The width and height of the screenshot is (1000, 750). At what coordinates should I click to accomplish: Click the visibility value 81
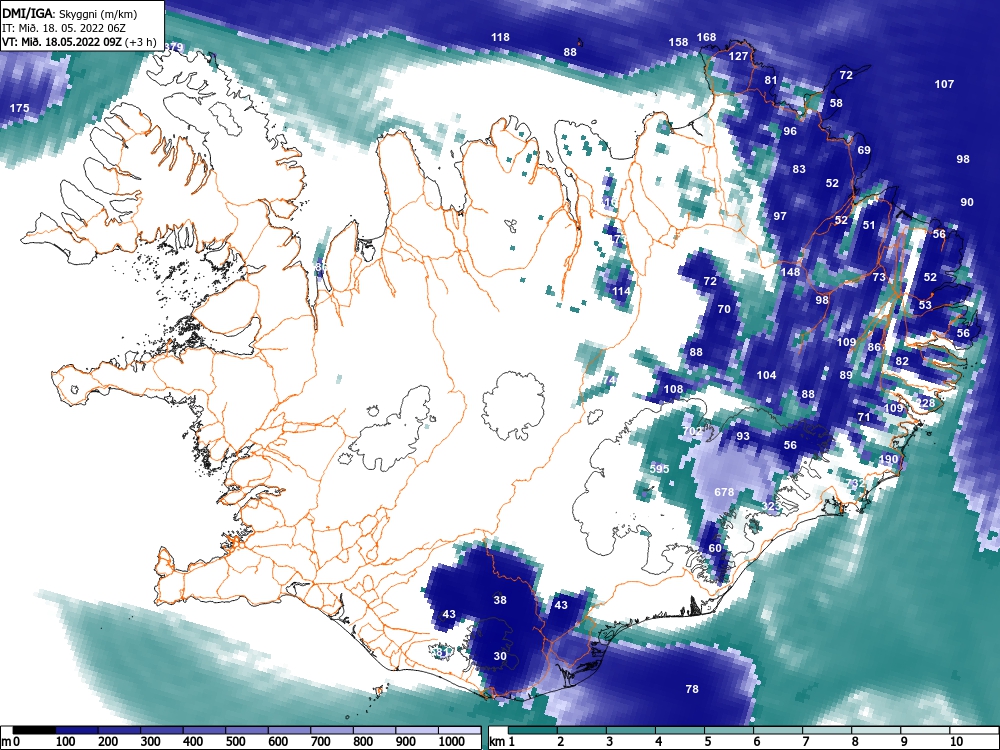[x=771, y=80]
